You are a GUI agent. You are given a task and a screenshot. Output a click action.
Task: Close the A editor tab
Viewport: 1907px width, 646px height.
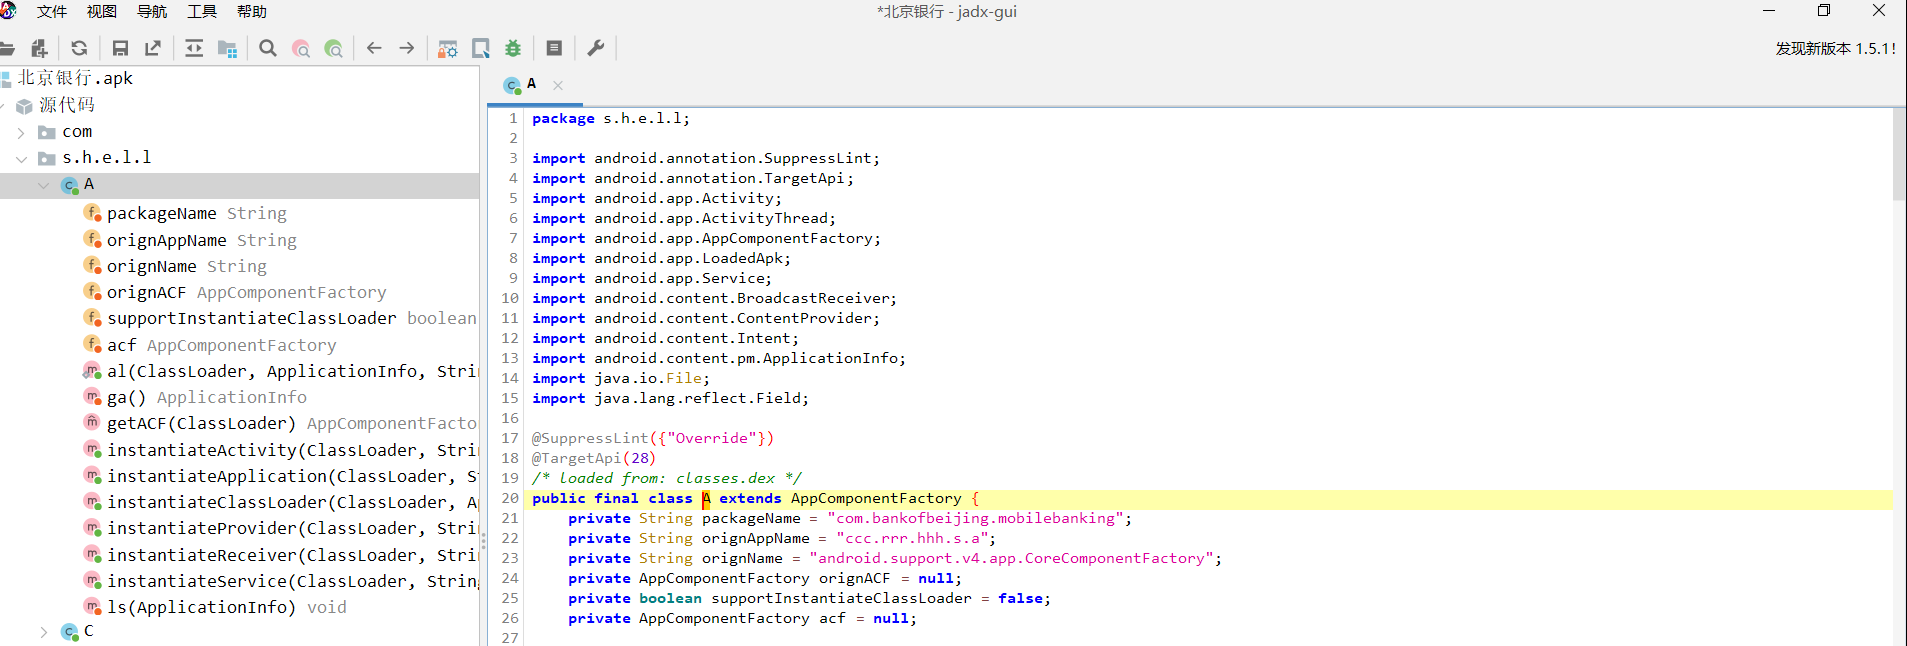tap(558, 86)
